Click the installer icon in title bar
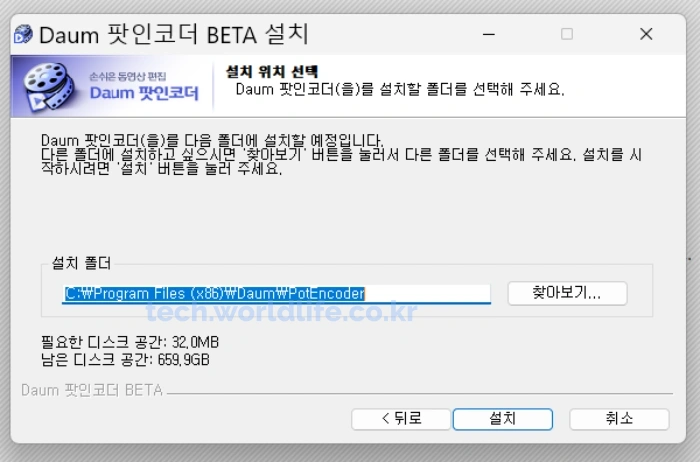This screenshot has height=462, width=700. (x=23, y=34)
